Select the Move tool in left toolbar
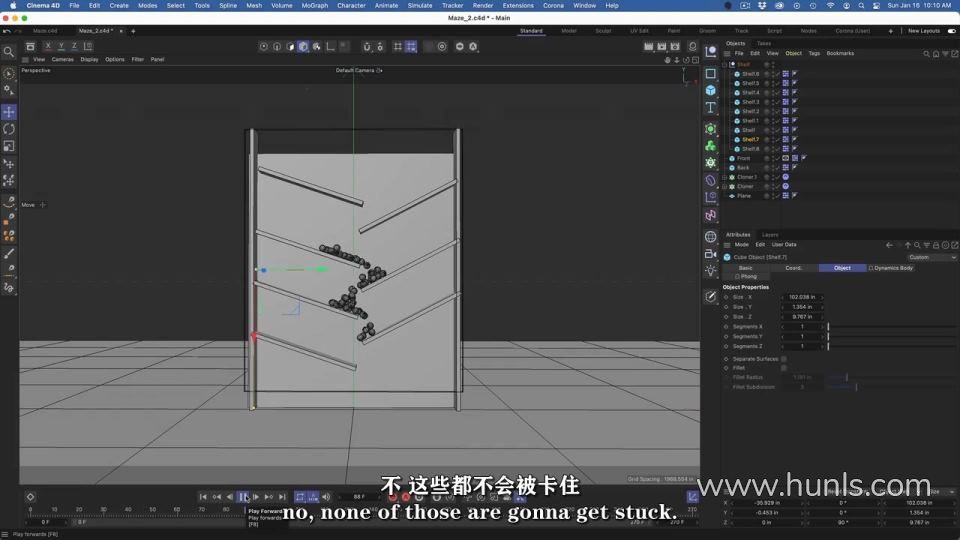 9,112
